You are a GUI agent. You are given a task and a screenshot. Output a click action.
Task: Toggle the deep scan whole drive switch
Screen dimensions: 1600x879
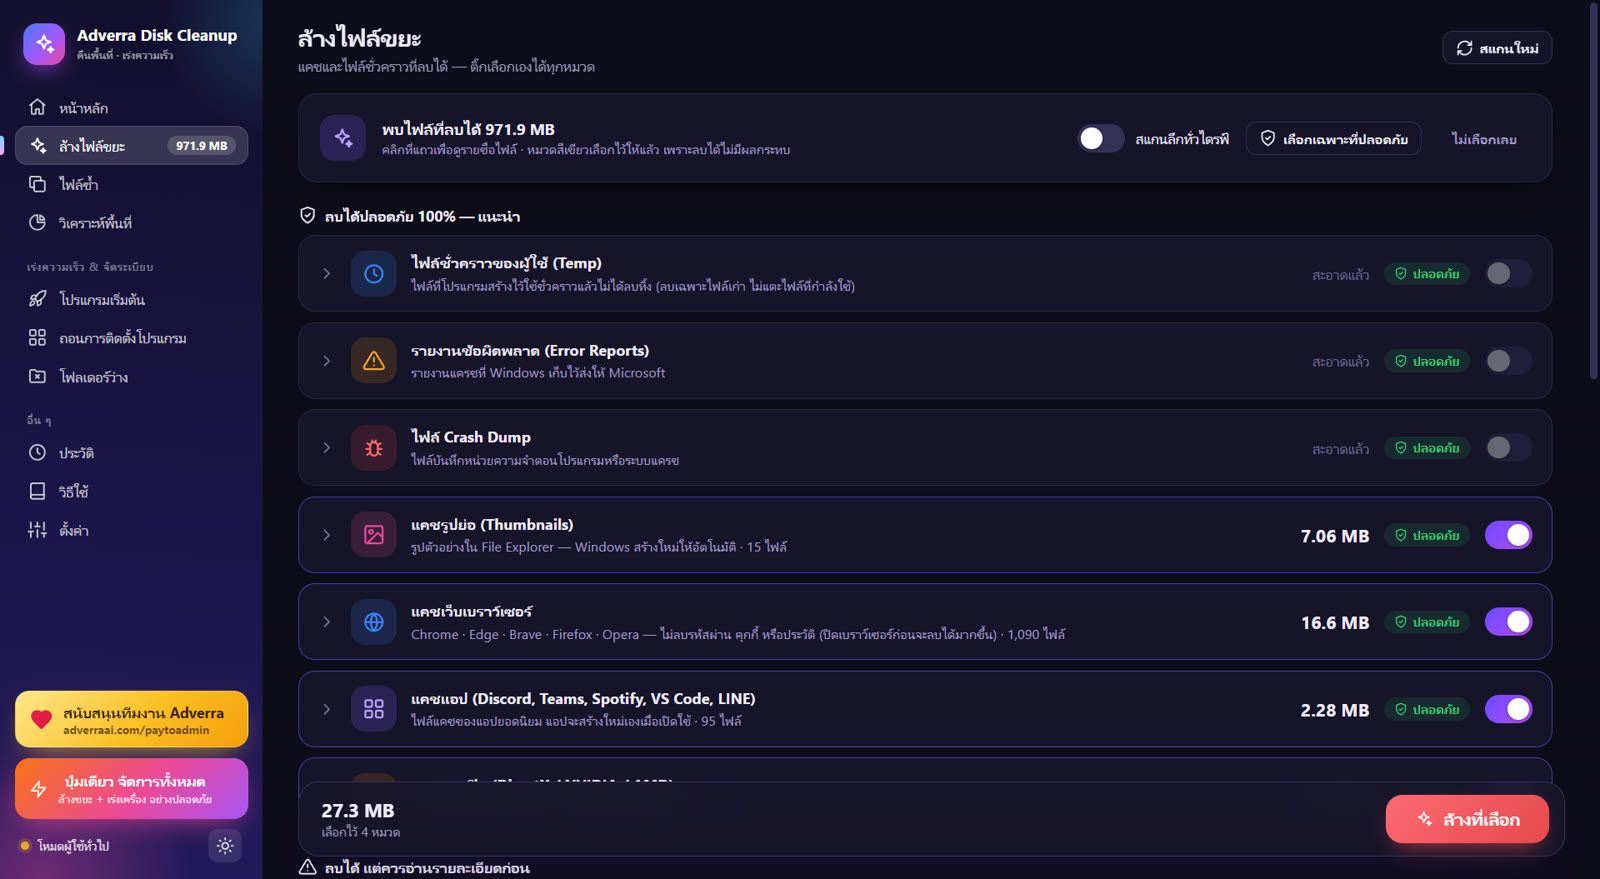[x=1100, y=139]
